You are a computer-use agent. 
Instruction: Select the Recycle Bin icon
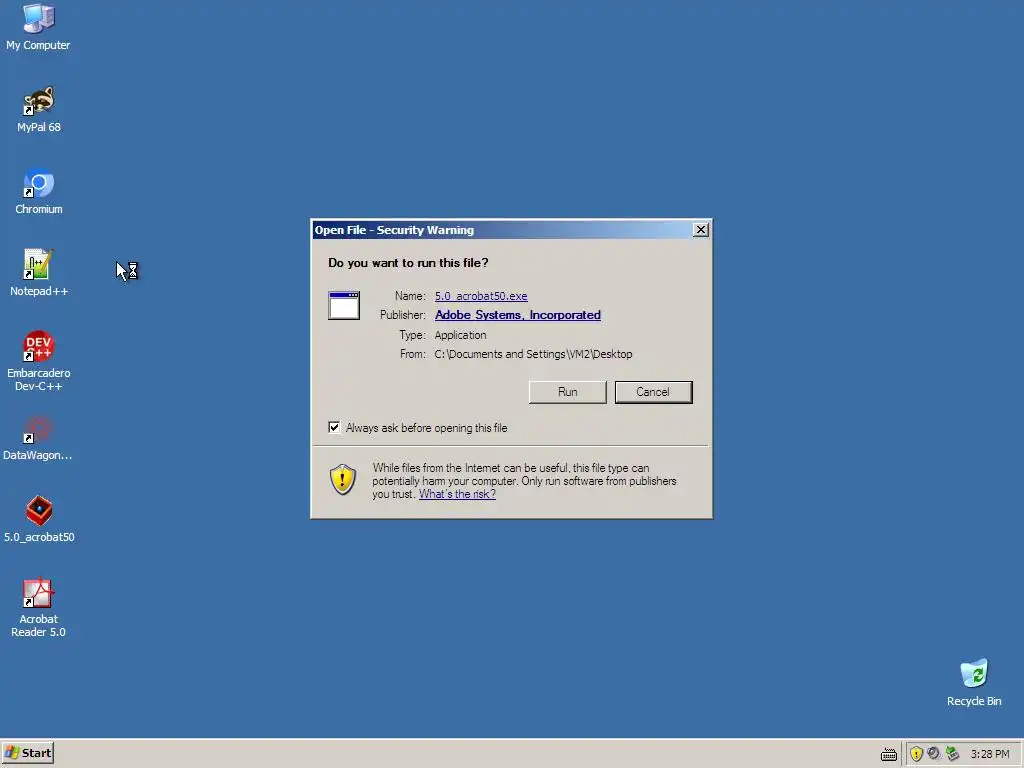point(974,683)
